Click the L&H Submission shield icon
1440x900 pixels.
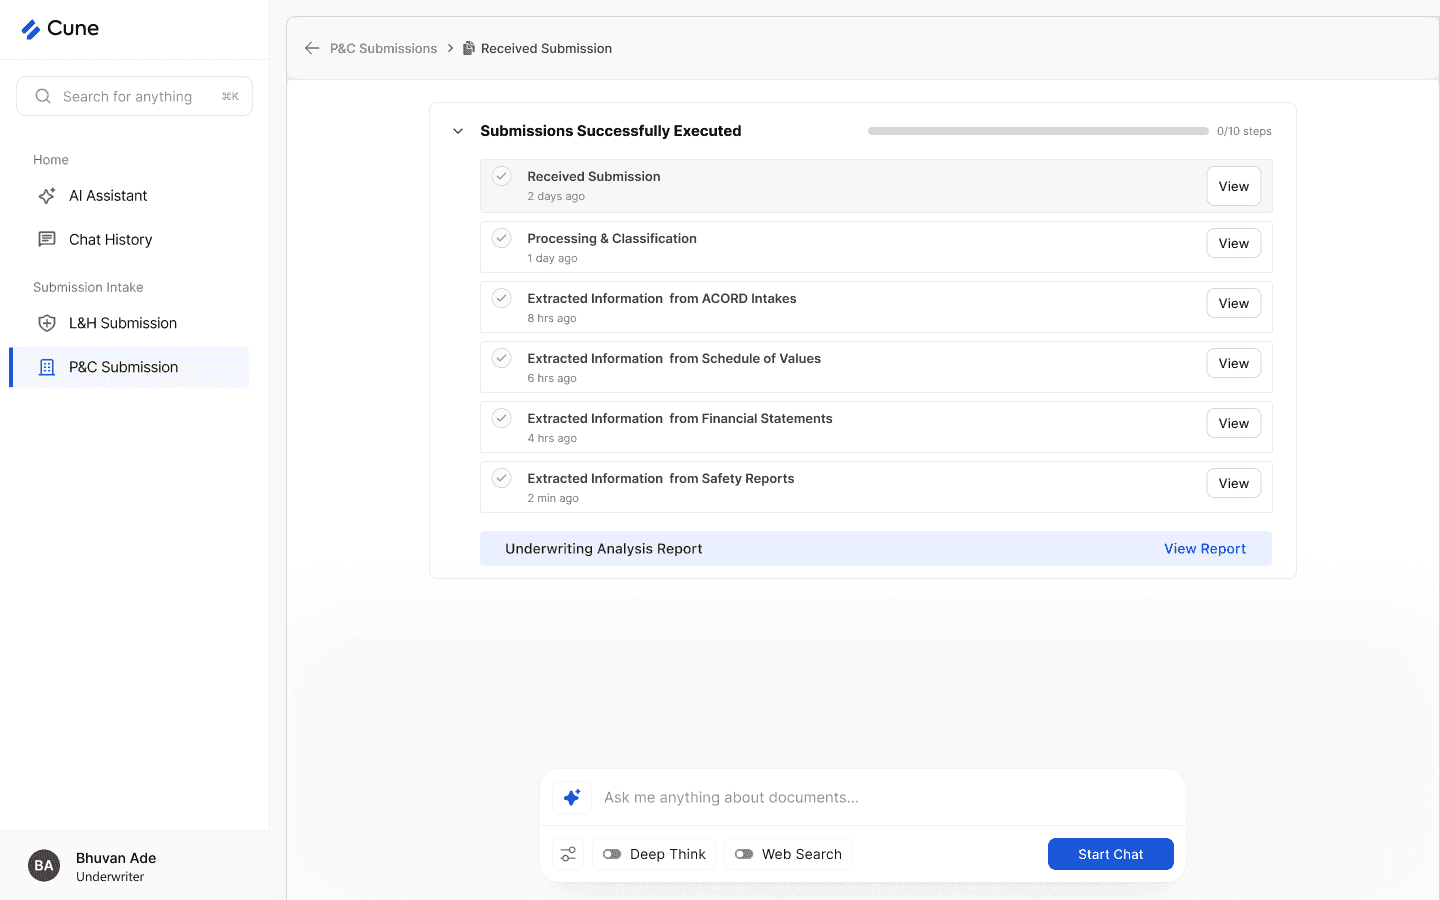pos(47,323)
